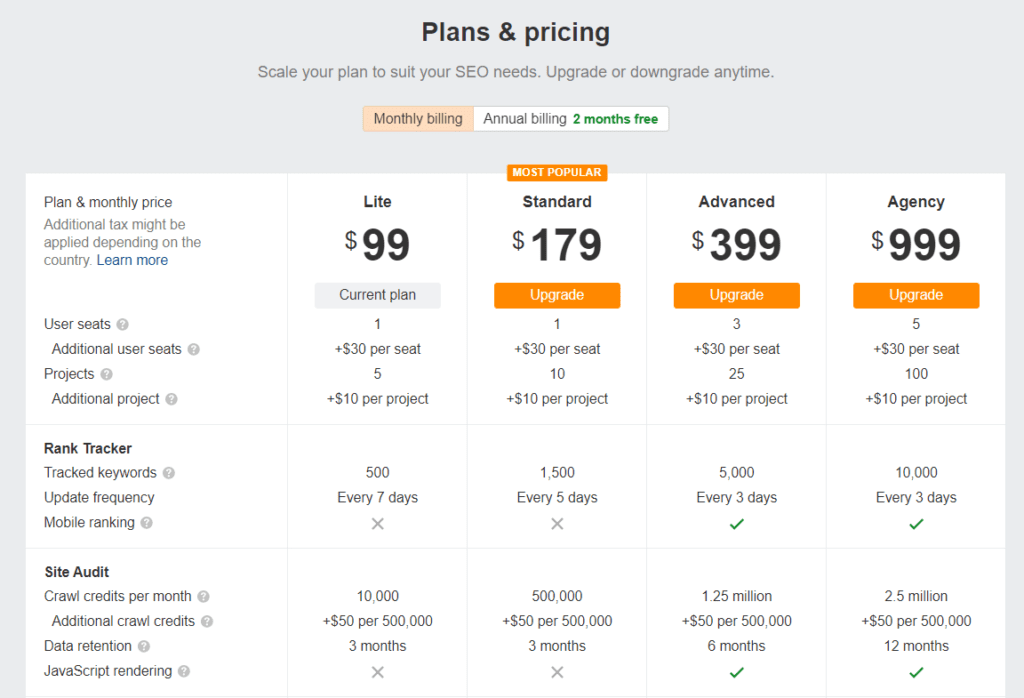This screenshot has width=1024, height=698.
Task: Select the MOST POPULAR badge above Standard
Action: coord(557,172)
